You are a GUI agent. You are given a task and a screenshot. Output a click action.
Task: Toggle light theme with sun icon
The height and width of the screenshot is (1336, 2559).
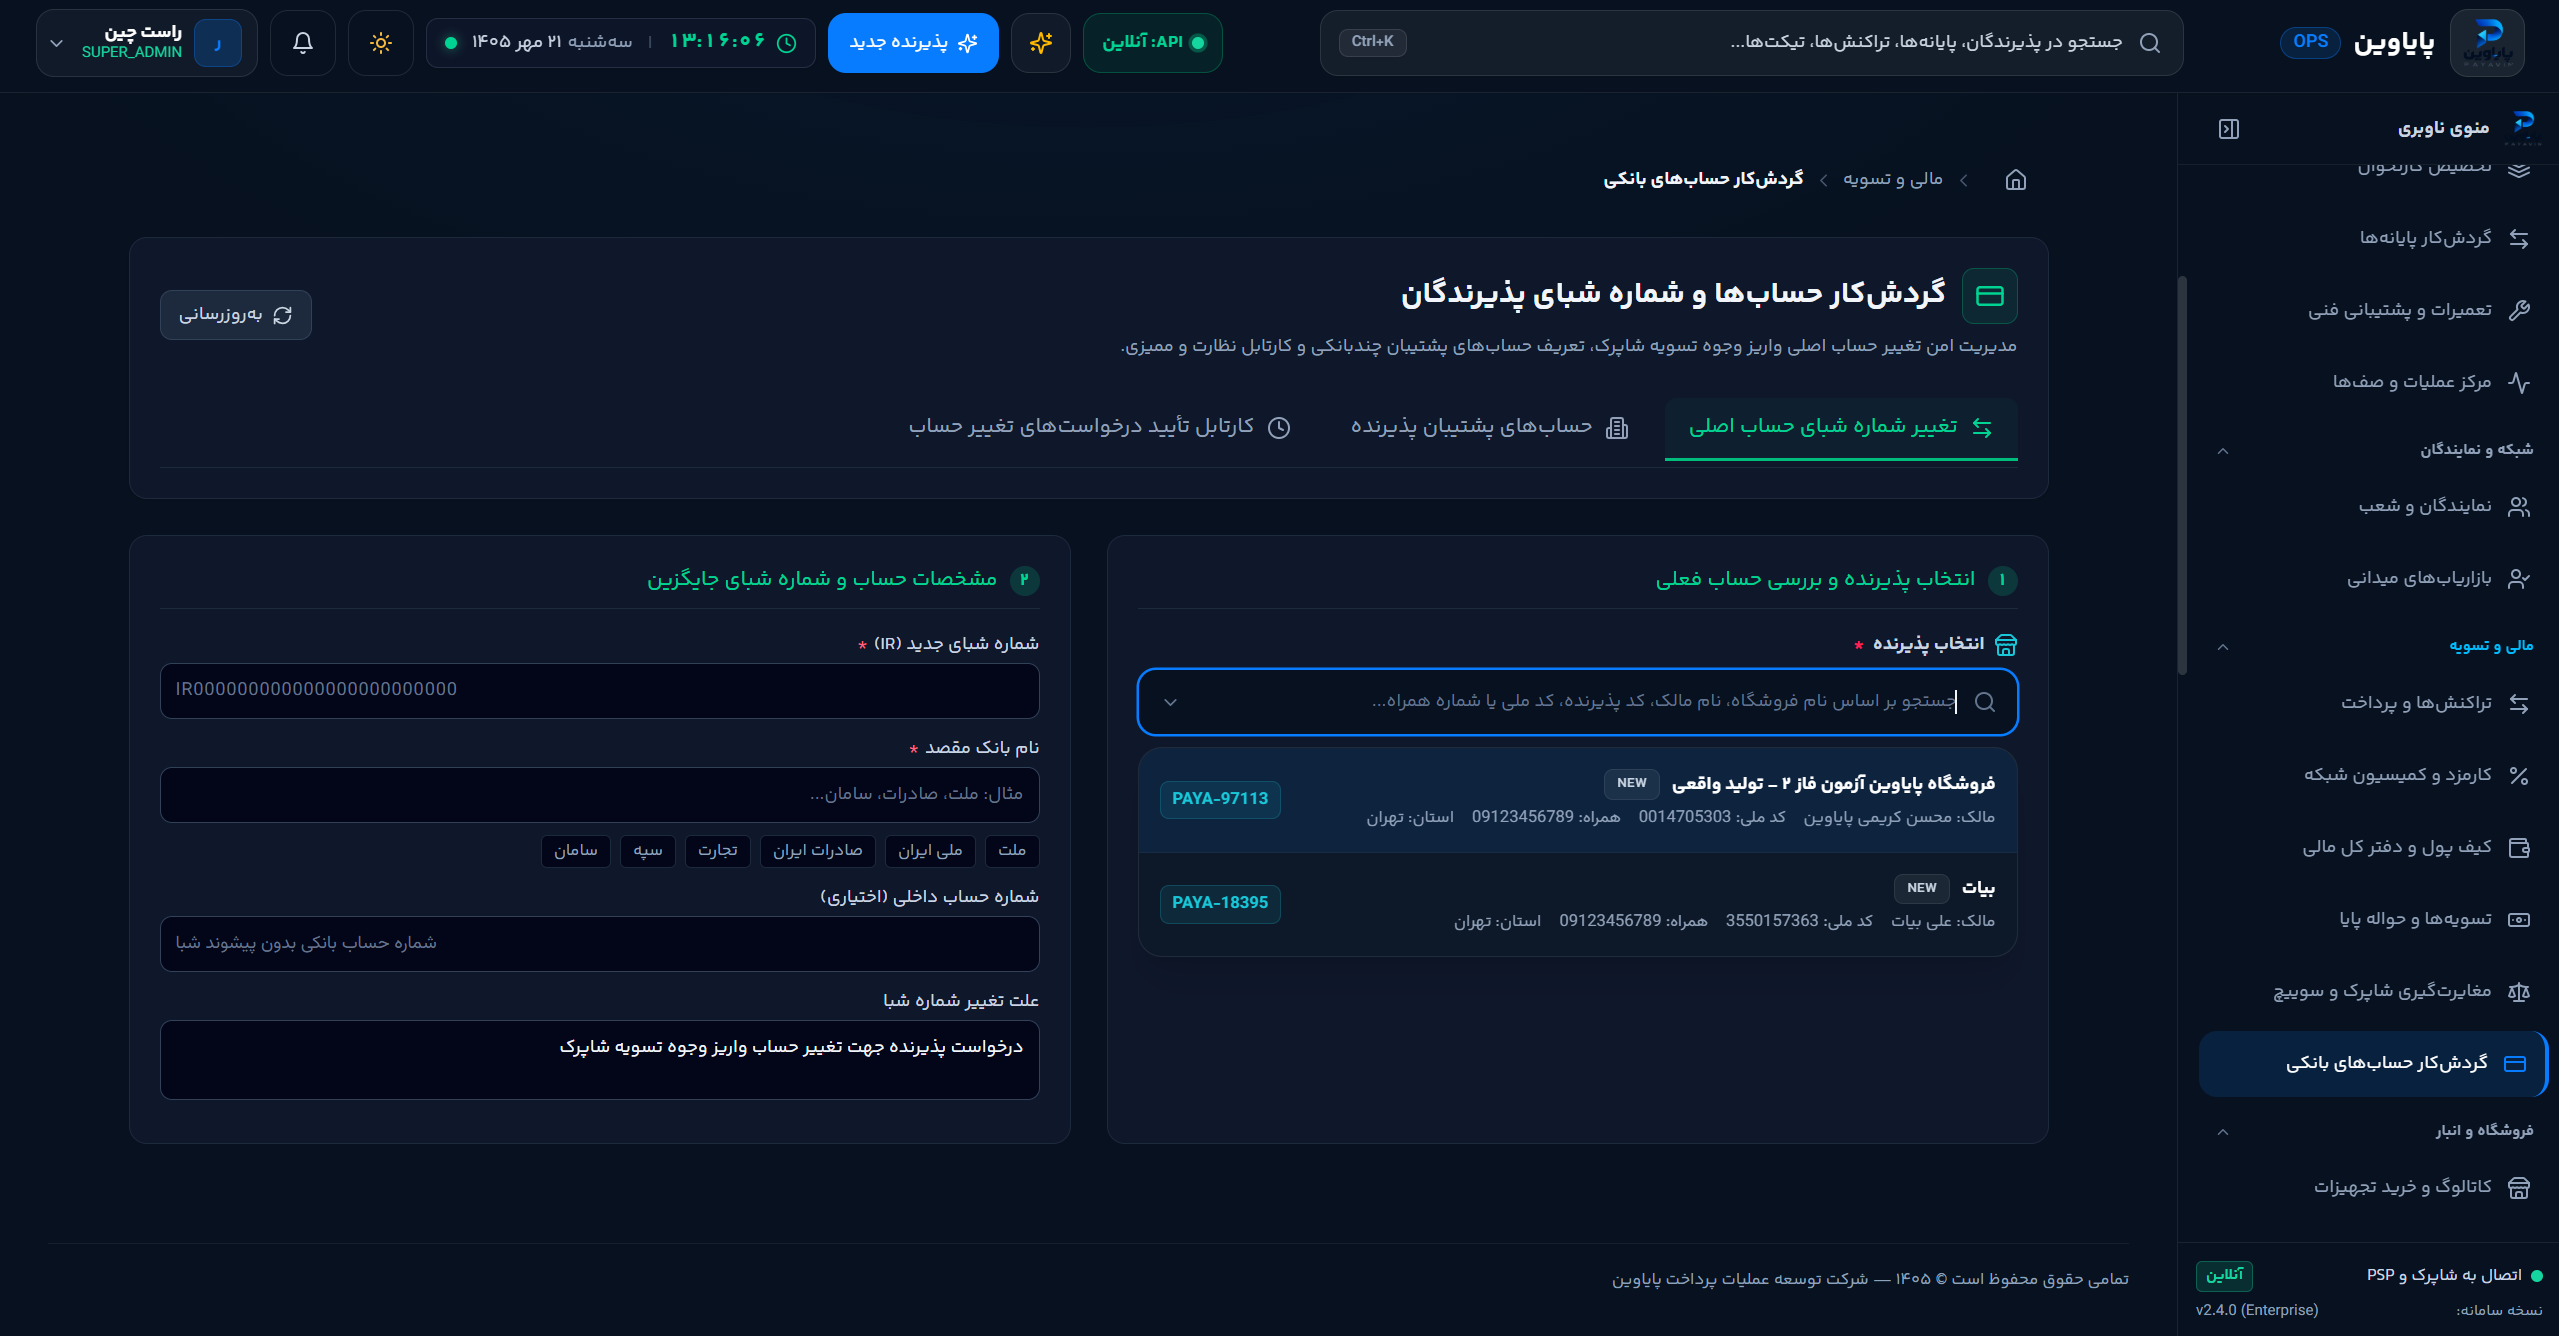(381, 43)
